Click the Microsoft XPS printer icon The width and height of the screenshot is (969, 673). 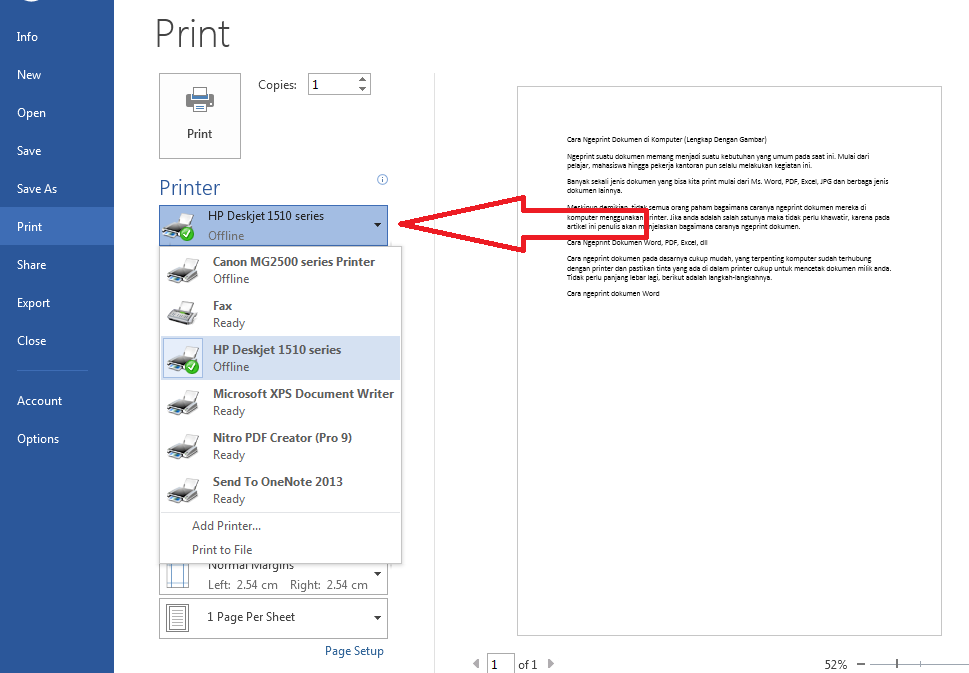click(x=183, y=403)
